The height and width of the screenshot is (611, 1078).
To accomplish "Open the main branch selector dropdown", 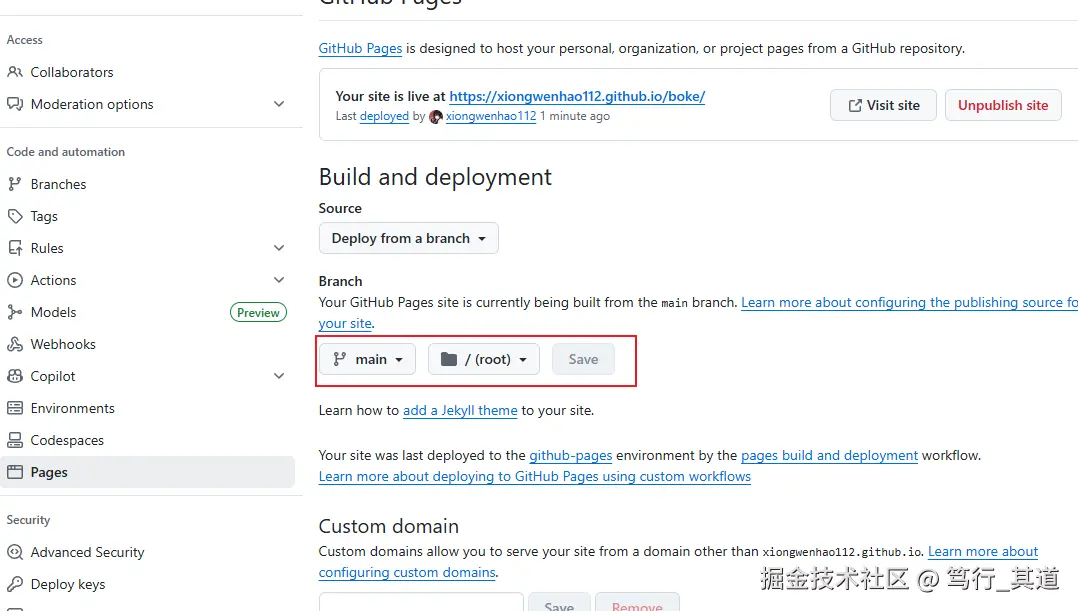I will pyautogui.click(x=367, y=359).
